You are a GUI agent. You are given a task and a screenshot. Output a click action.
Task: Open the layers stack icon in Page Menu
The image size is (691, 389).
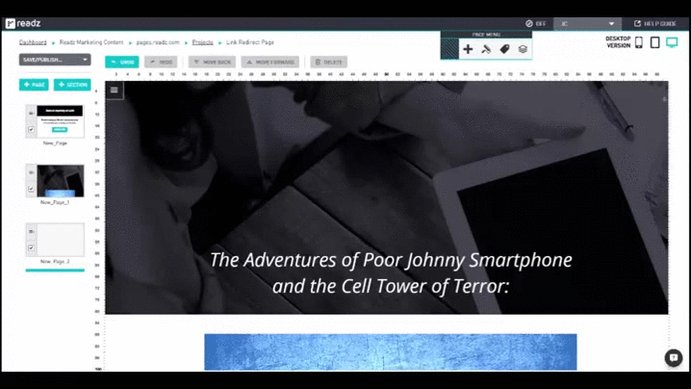click(523, 49)
